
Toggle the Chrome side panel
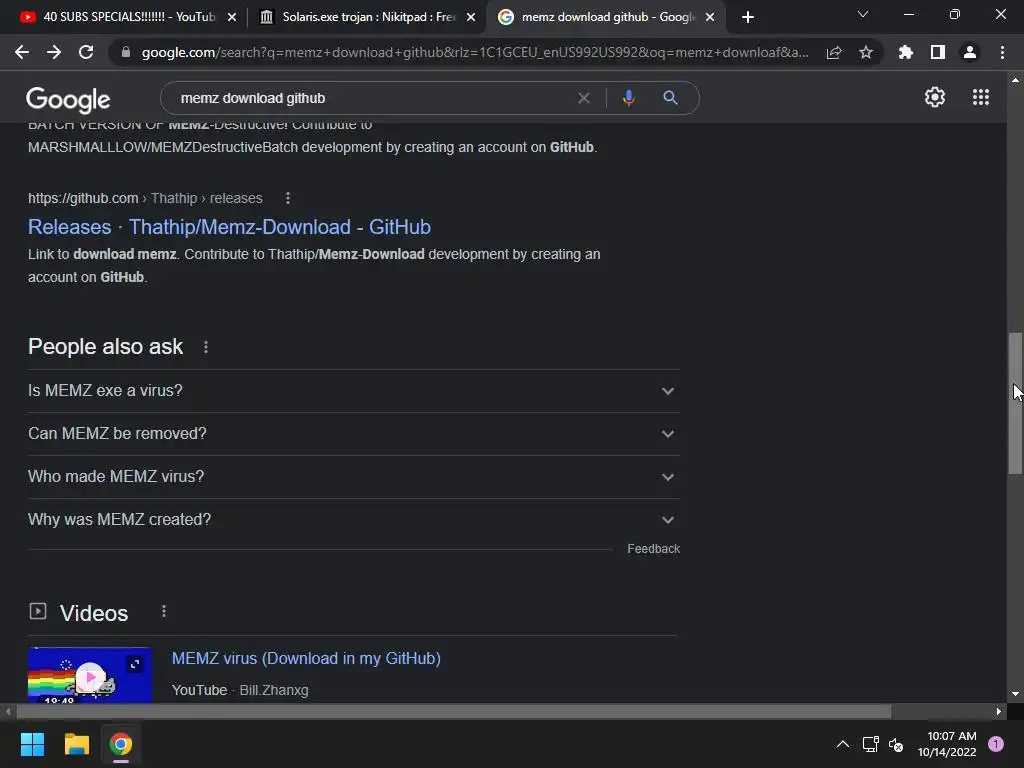pyautogui.click(x=938, y=52)
